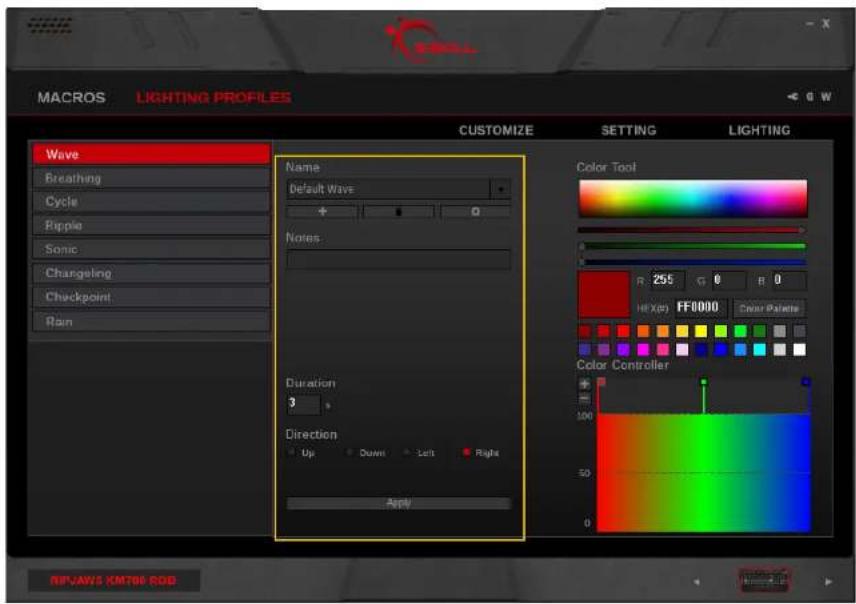The image size is (856, 604).
Task: Click the green channel slider
Action: [x=692, y=246]
